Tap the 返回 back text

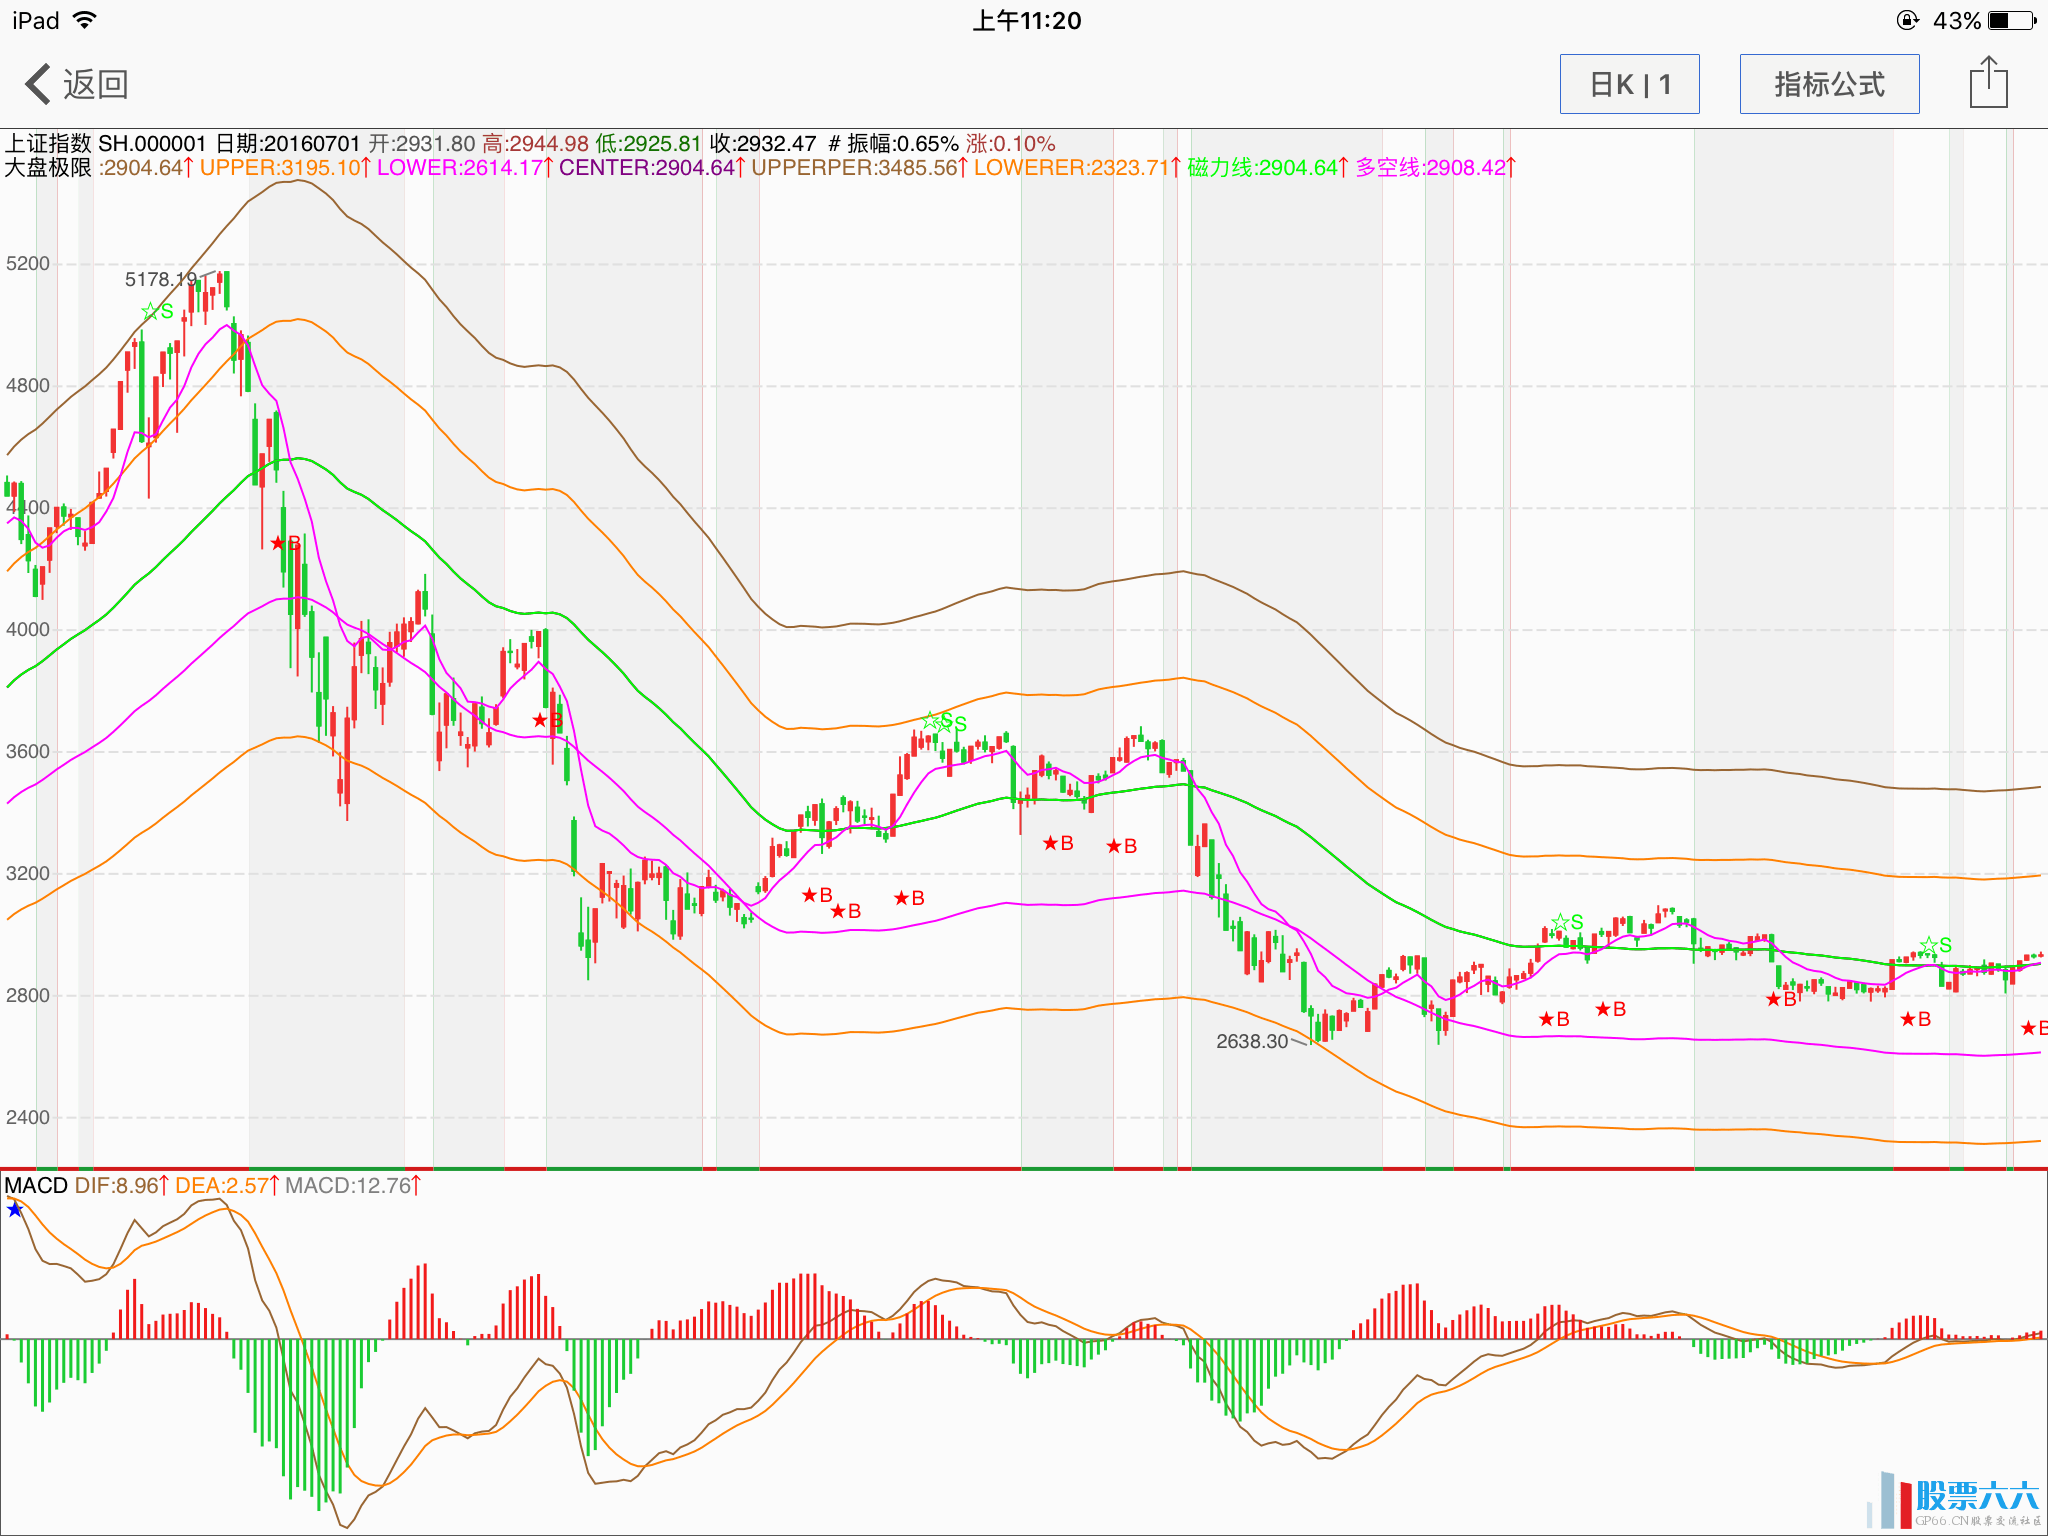coord(96,84)
